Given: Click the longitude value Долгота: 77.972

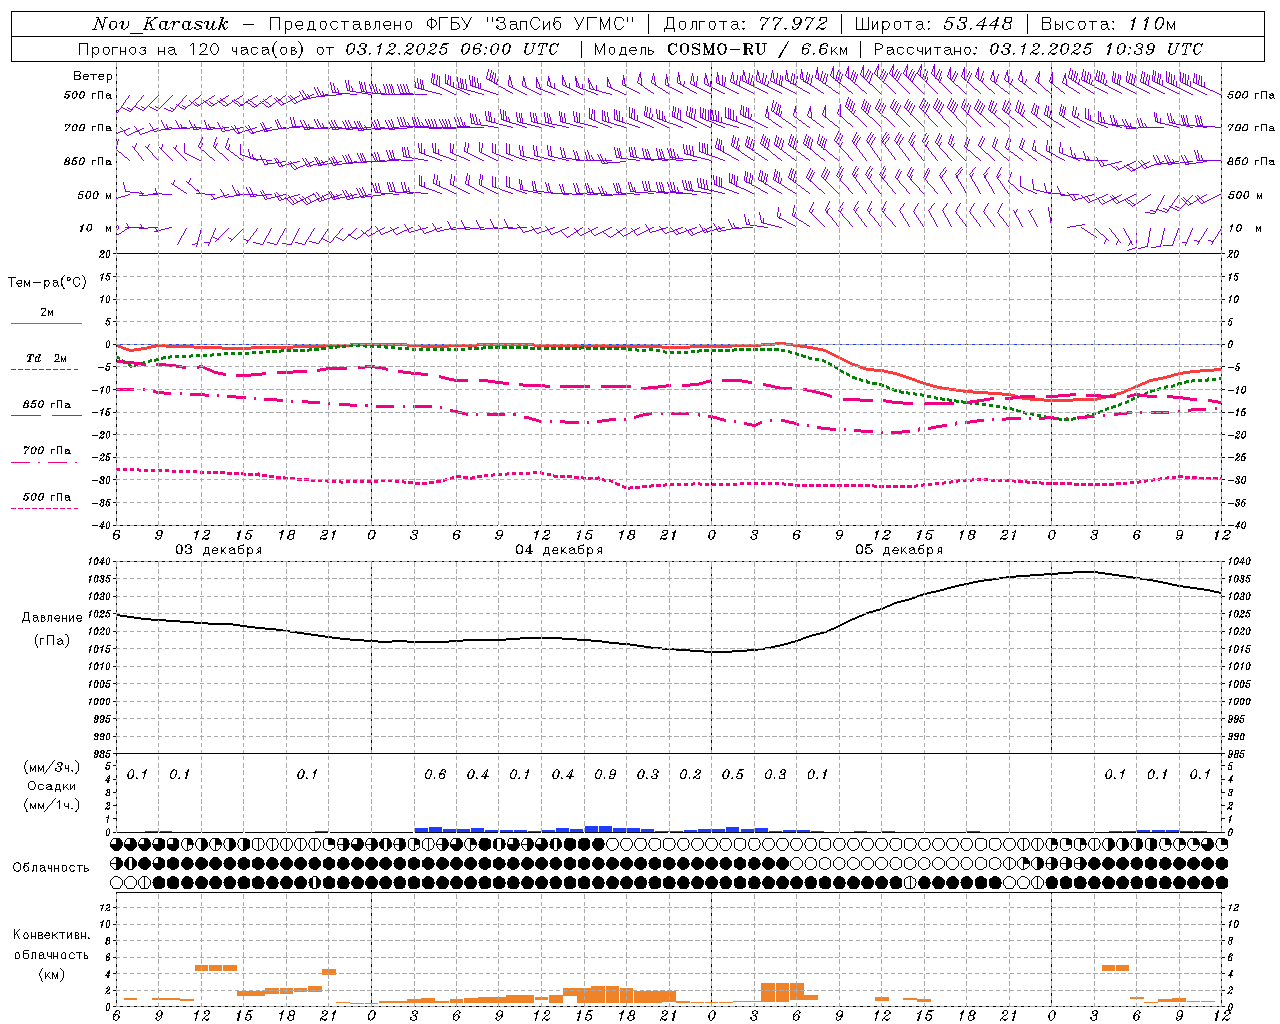Looking at the screenshot, I should [x=745, y=24].
